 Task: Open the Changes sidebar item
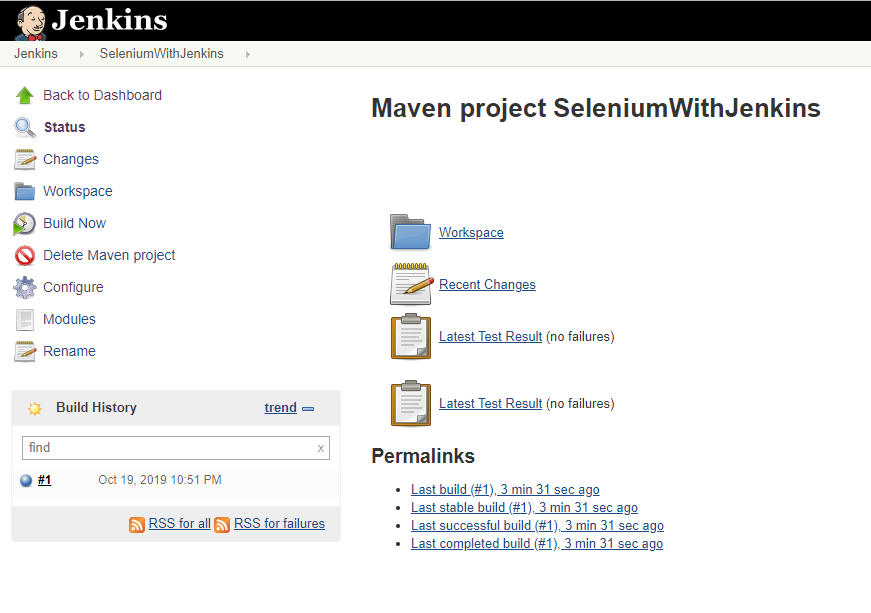(71, 159)
